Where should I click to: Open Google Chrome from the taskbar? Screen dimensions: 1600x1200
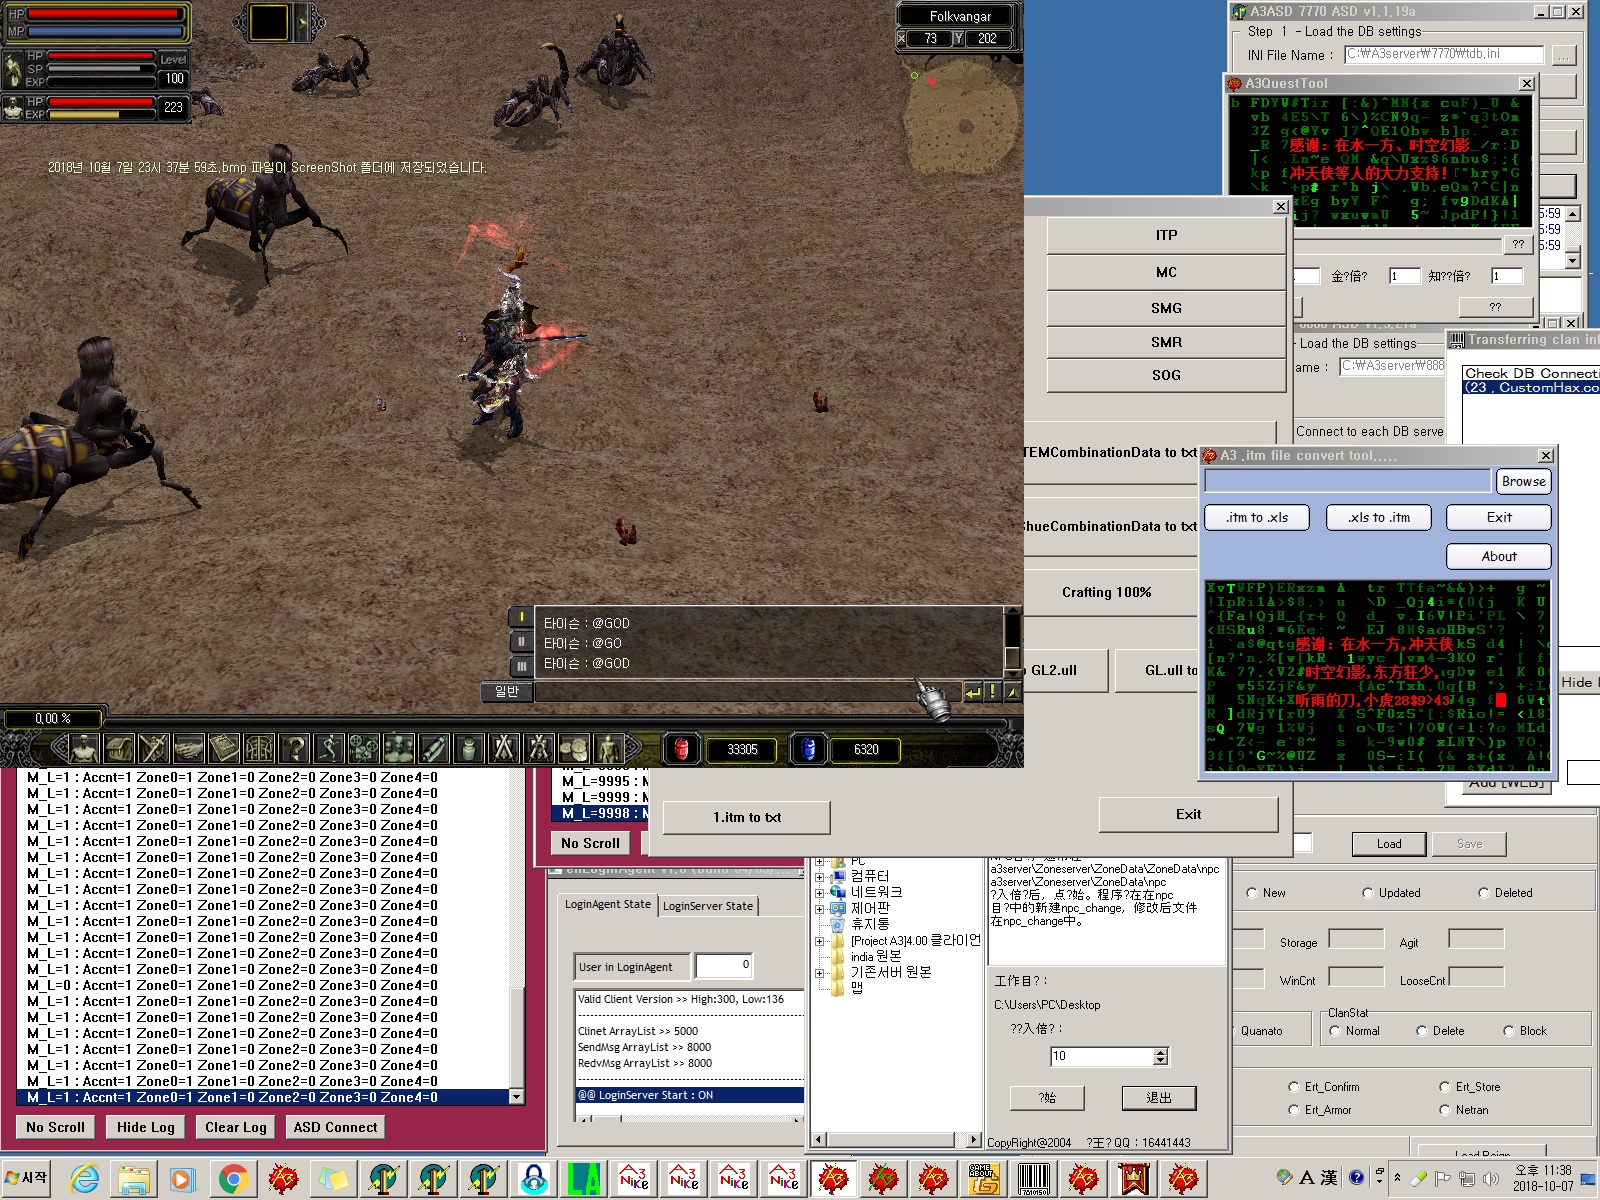(233, 1180)
